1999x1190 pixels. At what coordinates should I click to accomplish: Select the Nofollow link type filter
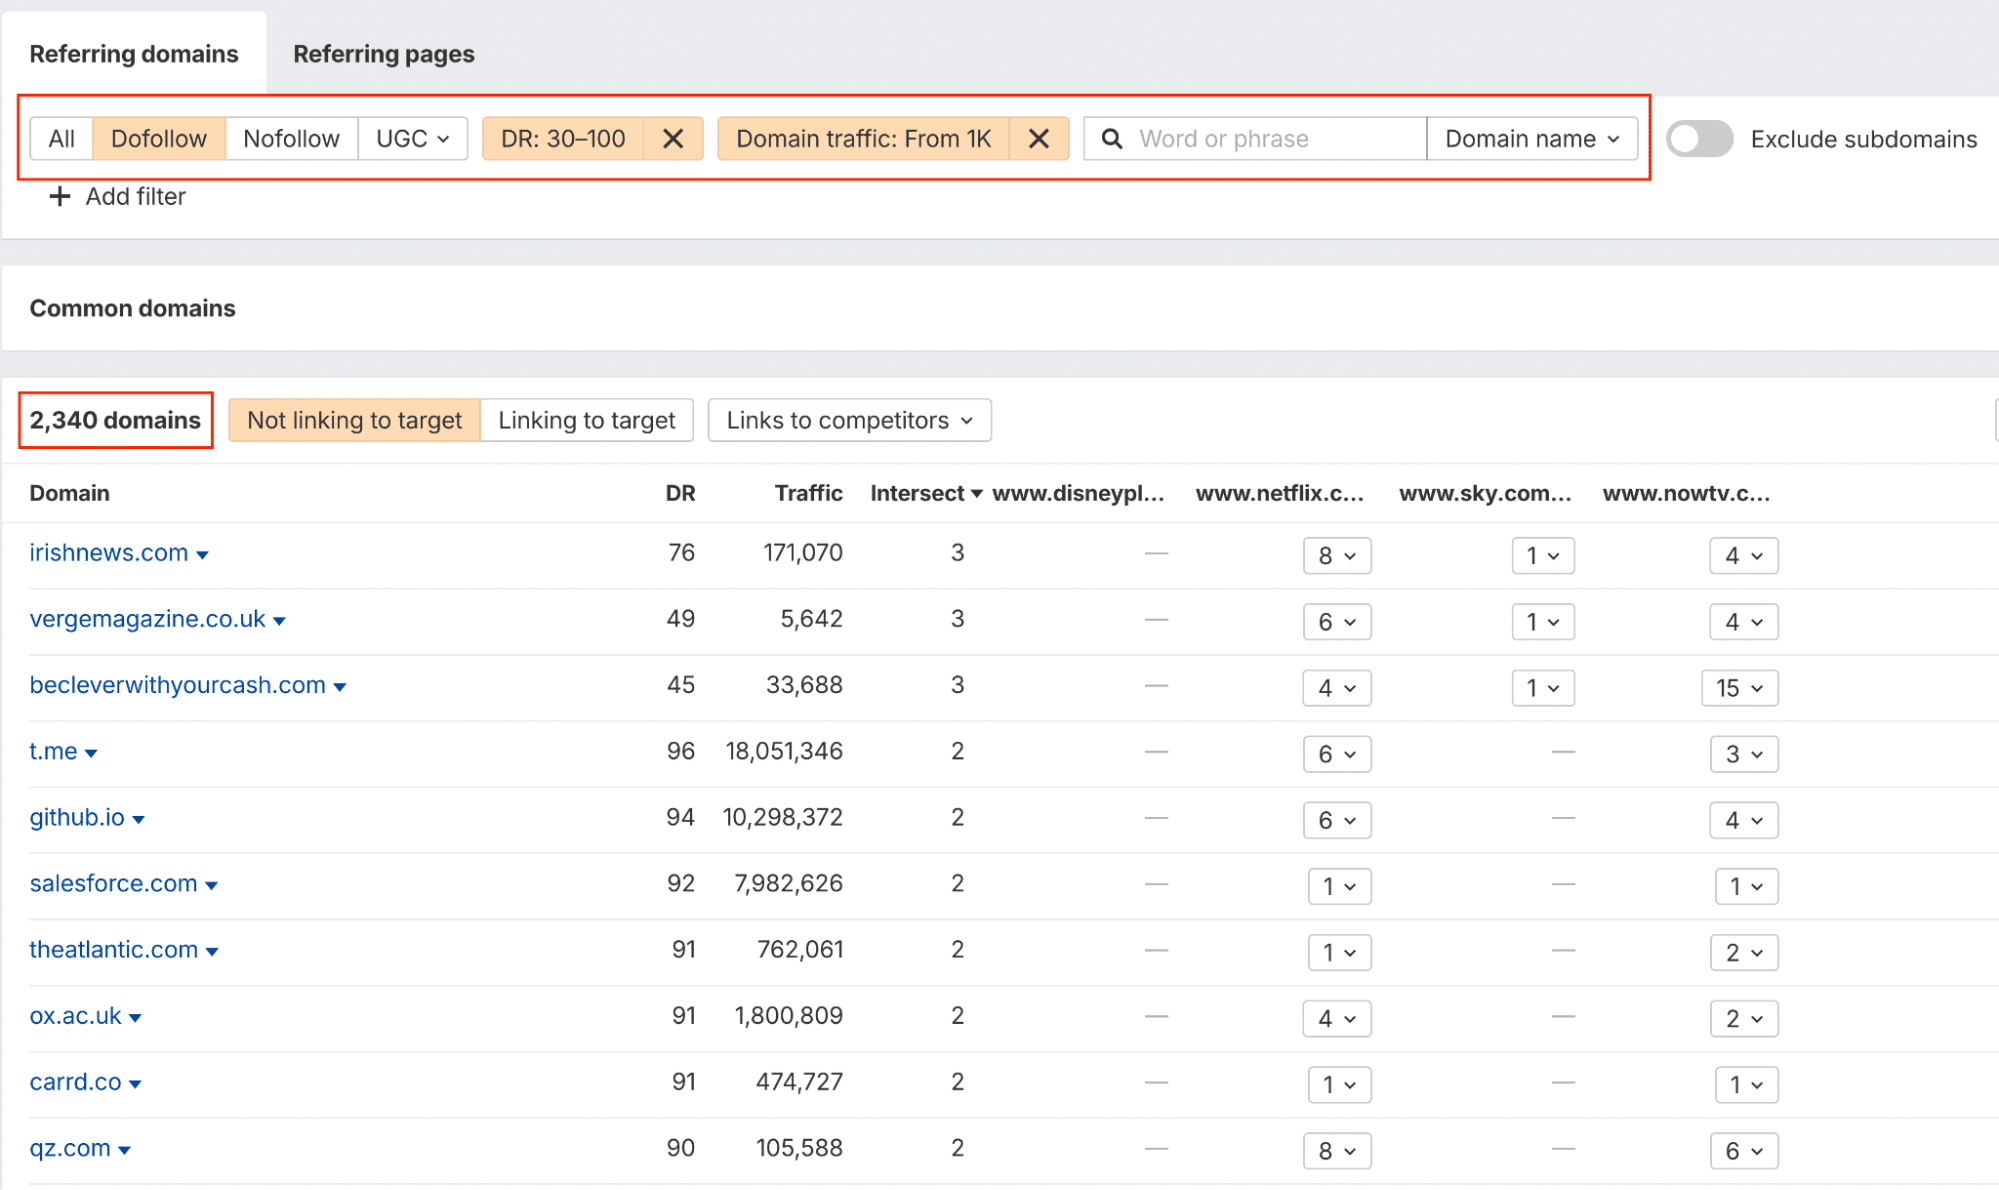click(291, 139)
